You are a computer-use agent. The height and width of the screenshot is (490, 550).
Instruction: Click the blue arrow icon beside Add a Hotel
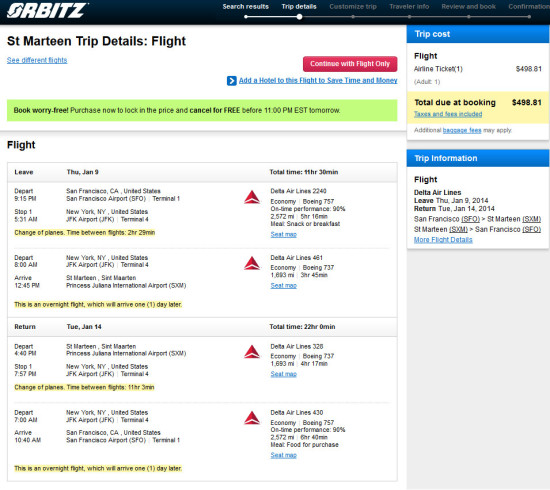232,81
